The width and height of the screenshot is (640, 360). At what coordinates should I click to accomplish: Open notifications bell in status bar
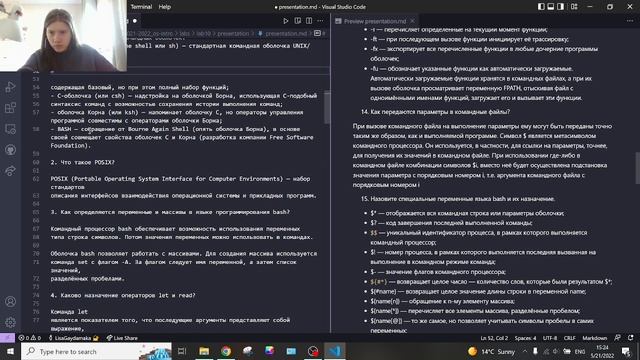(631, 338)
